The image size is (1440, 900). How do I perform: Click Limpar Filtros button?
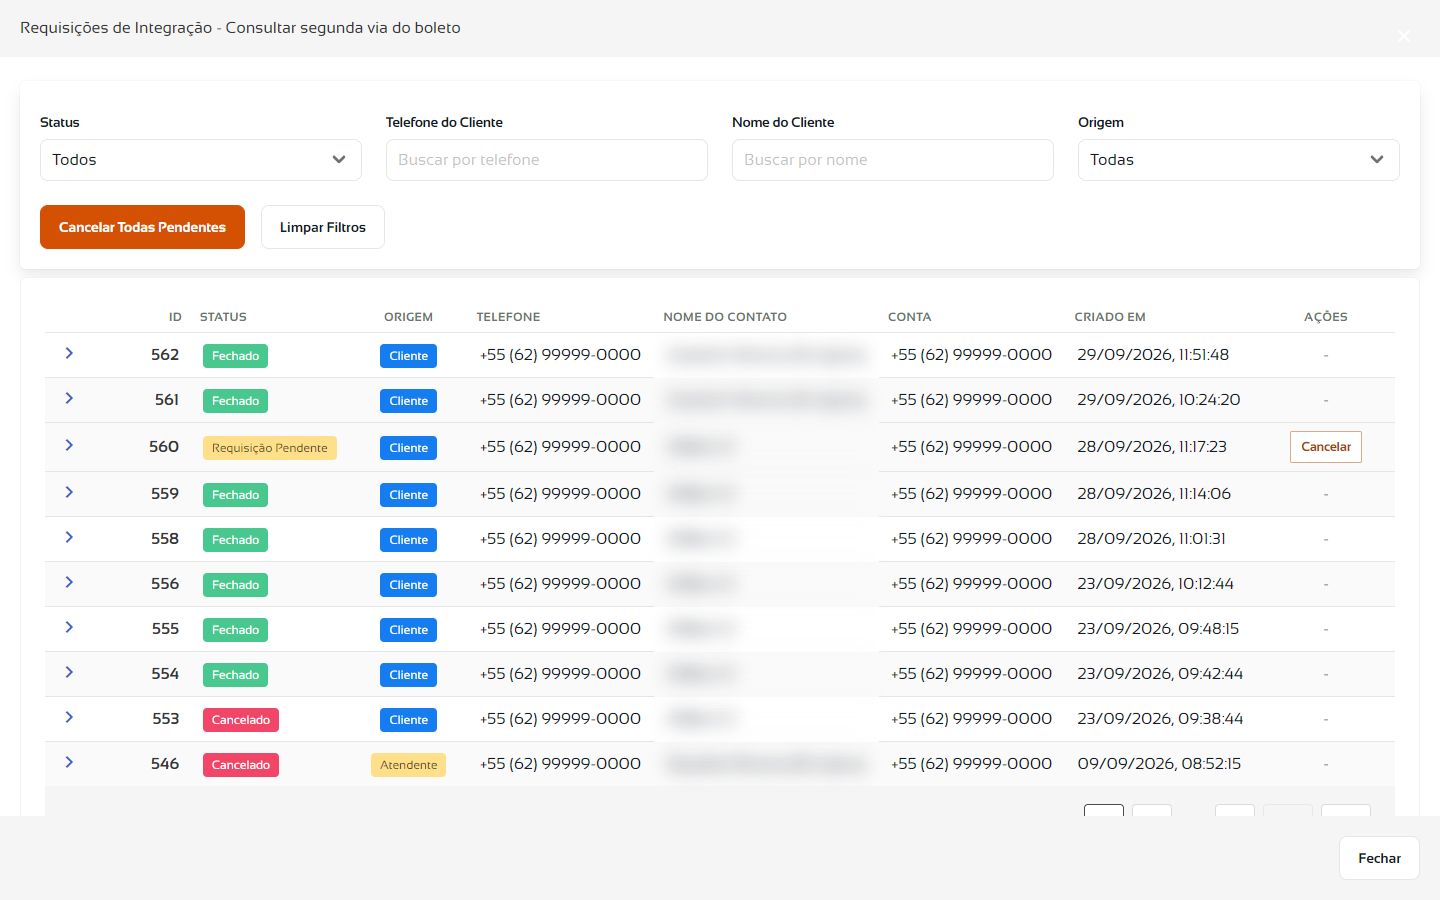point(323,227)
